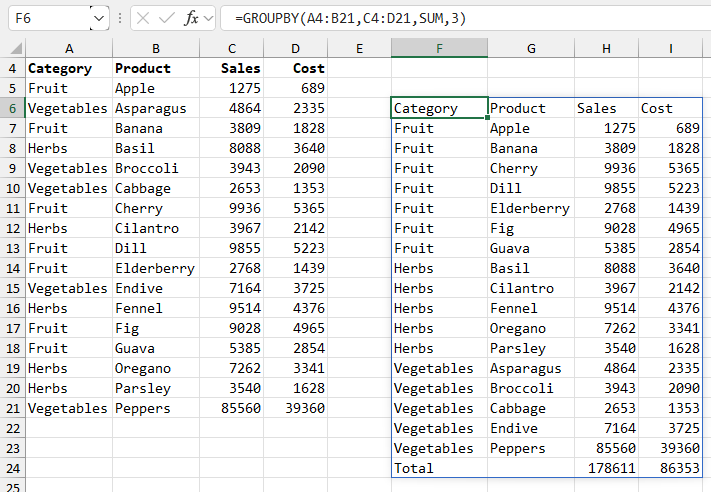Image resolution: width=711 pixels, height=492 pixels.
Task: Click the bold Cost header cell D4
Action: point(296,68)
